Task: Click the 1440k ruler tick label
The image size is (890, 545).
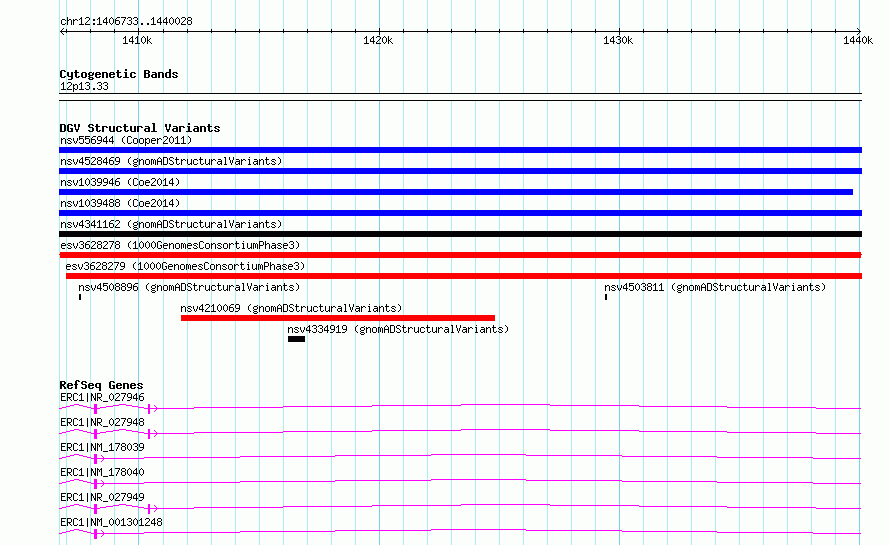Action: tap(858, 40)
